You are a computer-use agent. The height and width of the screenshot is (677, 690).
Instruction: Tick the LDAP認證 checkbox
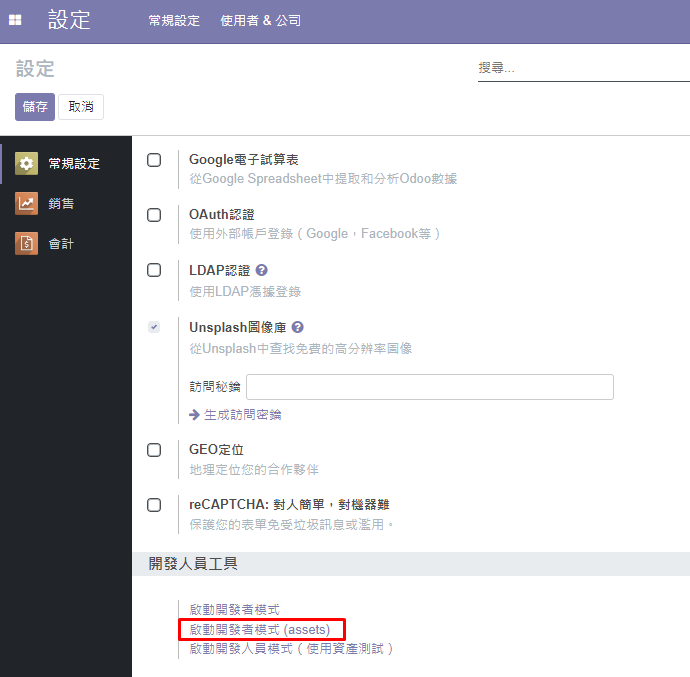click(154, 270)
